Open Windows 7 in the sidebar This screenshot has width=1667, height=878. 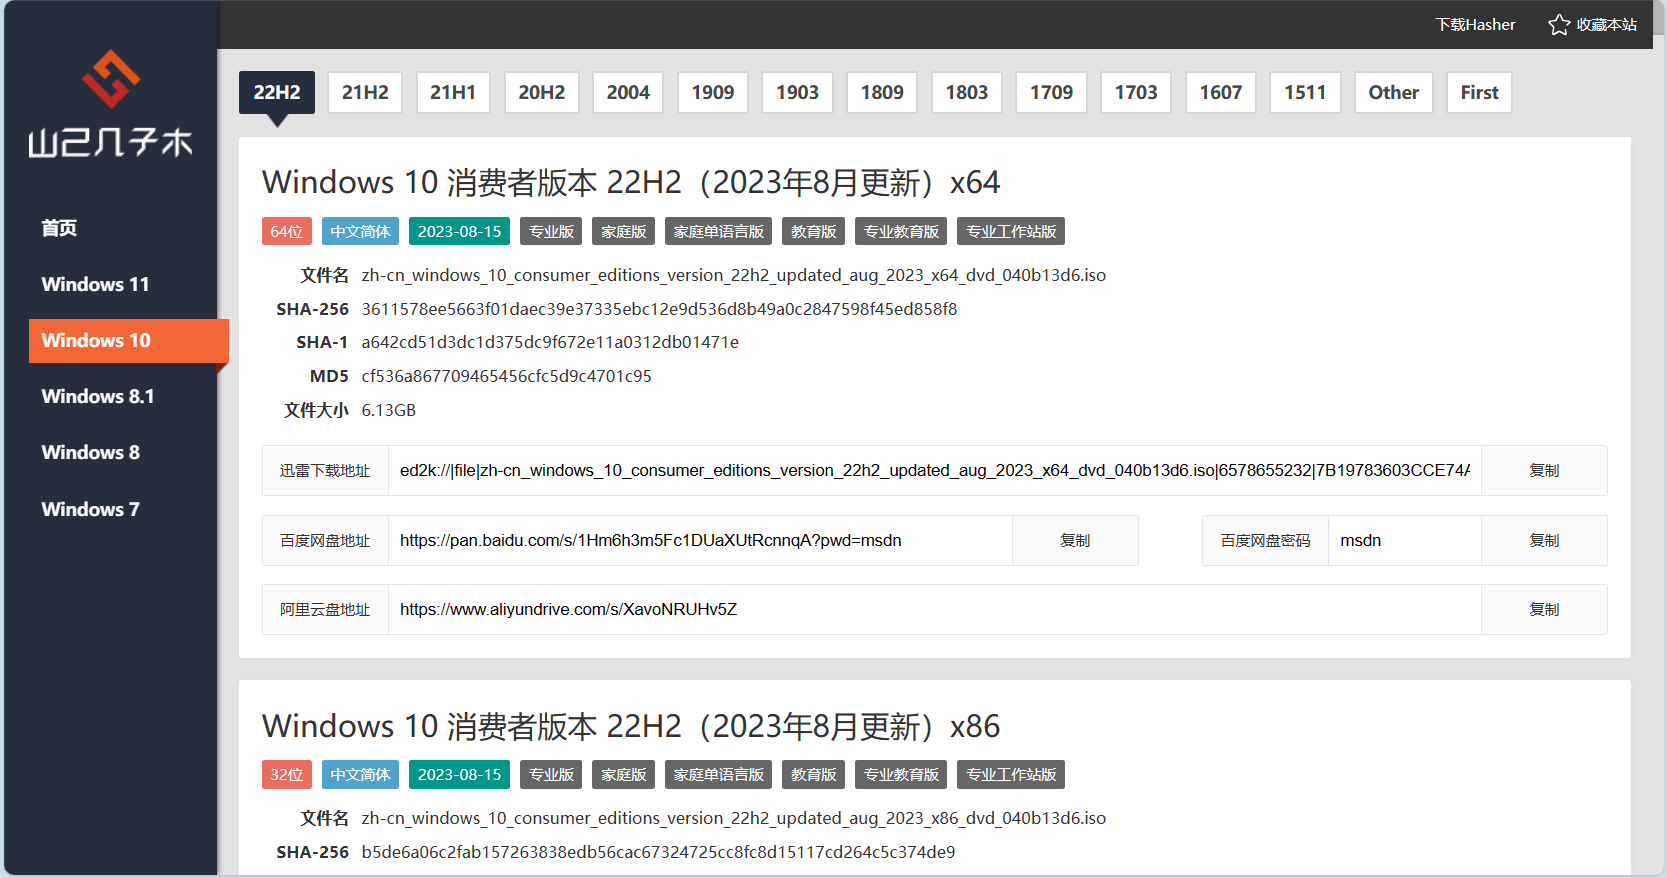(x=90, y=509)
